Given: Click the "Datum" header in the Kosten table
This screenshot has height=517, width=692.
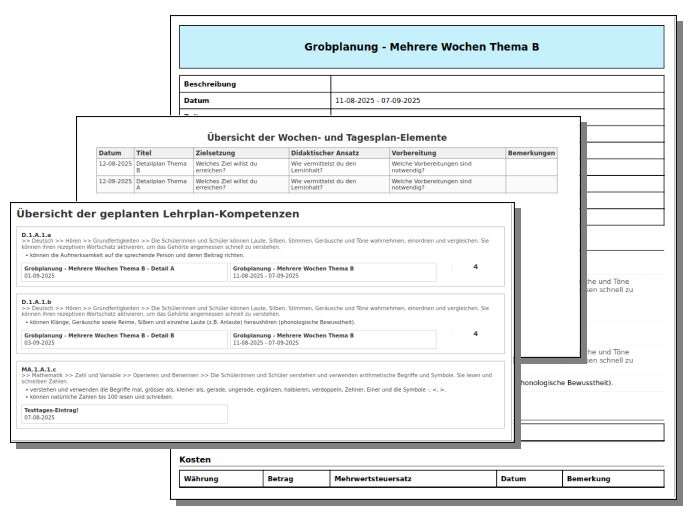Looking at the screenshot, I should click(x=529, y=479).
